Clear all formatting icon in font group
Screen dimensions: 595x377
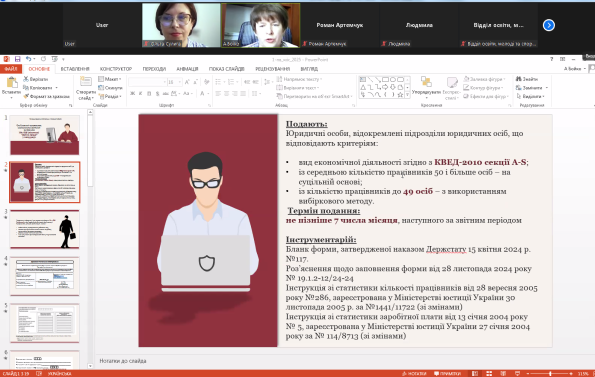[207, 82]
